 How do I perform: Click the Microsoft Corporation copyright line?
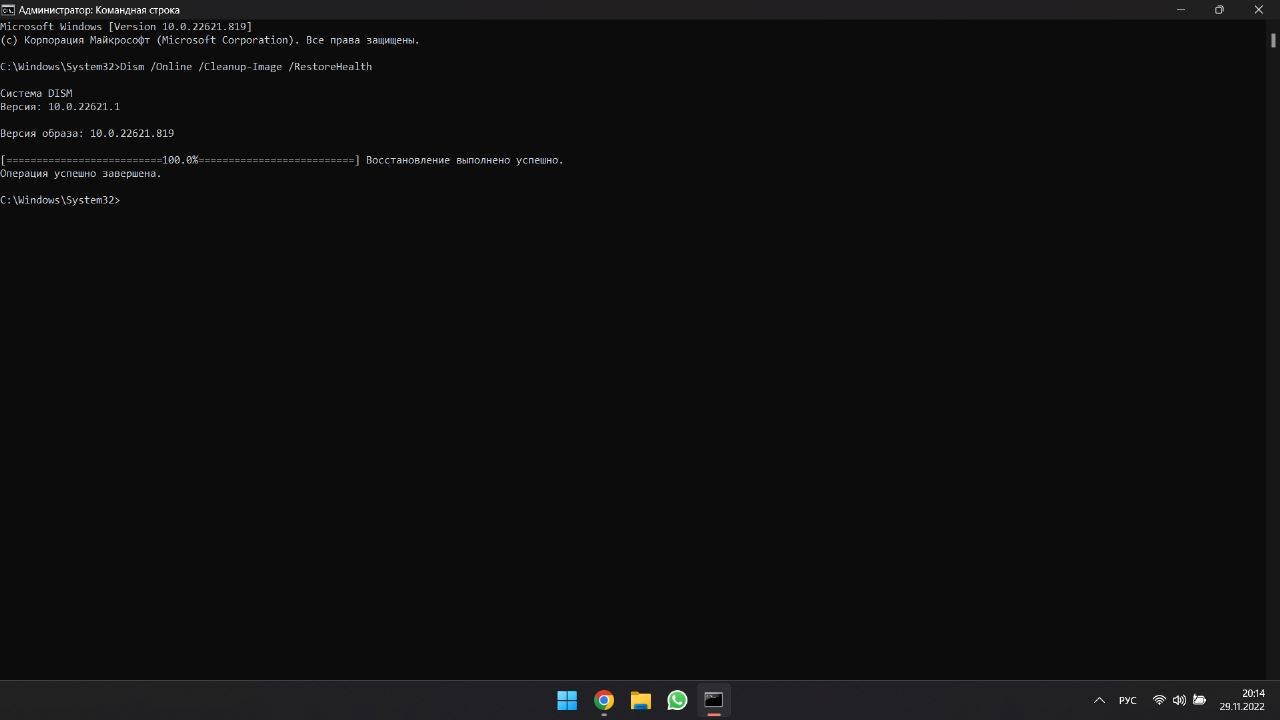coord(210,40)
